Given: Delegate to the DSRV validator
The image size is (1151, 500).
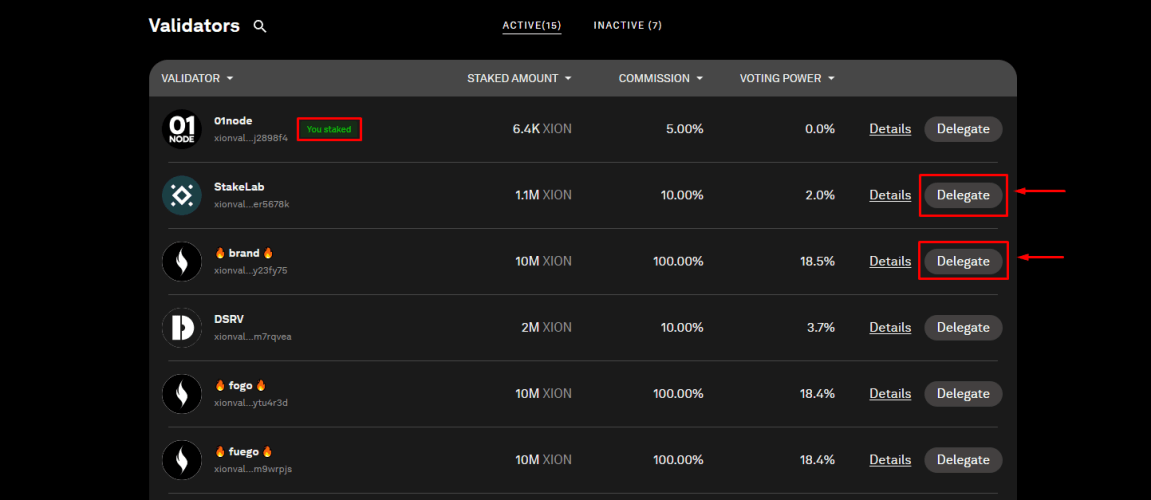Looking at the screenshot, I should point(963,327).
